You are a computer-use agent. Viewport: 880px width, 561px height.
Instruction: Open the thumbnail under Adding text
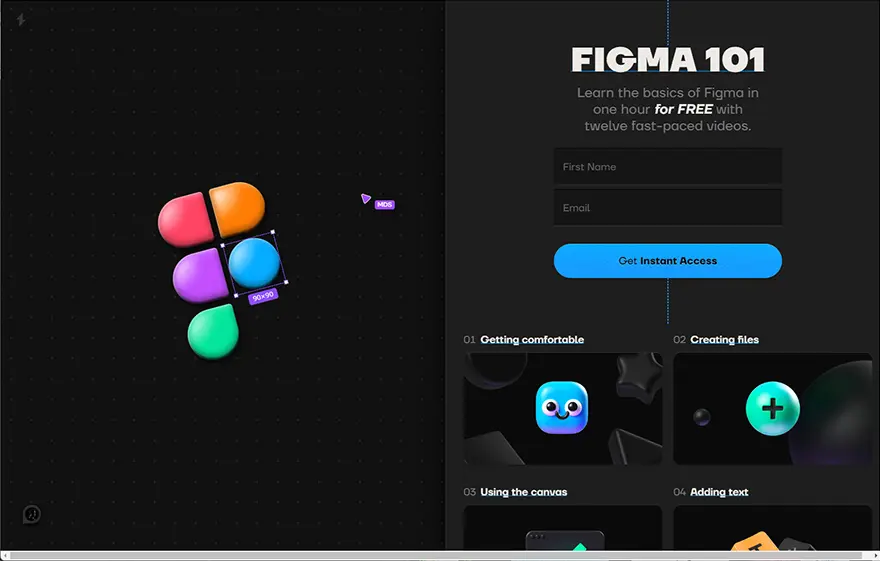[x=772, y=527]
